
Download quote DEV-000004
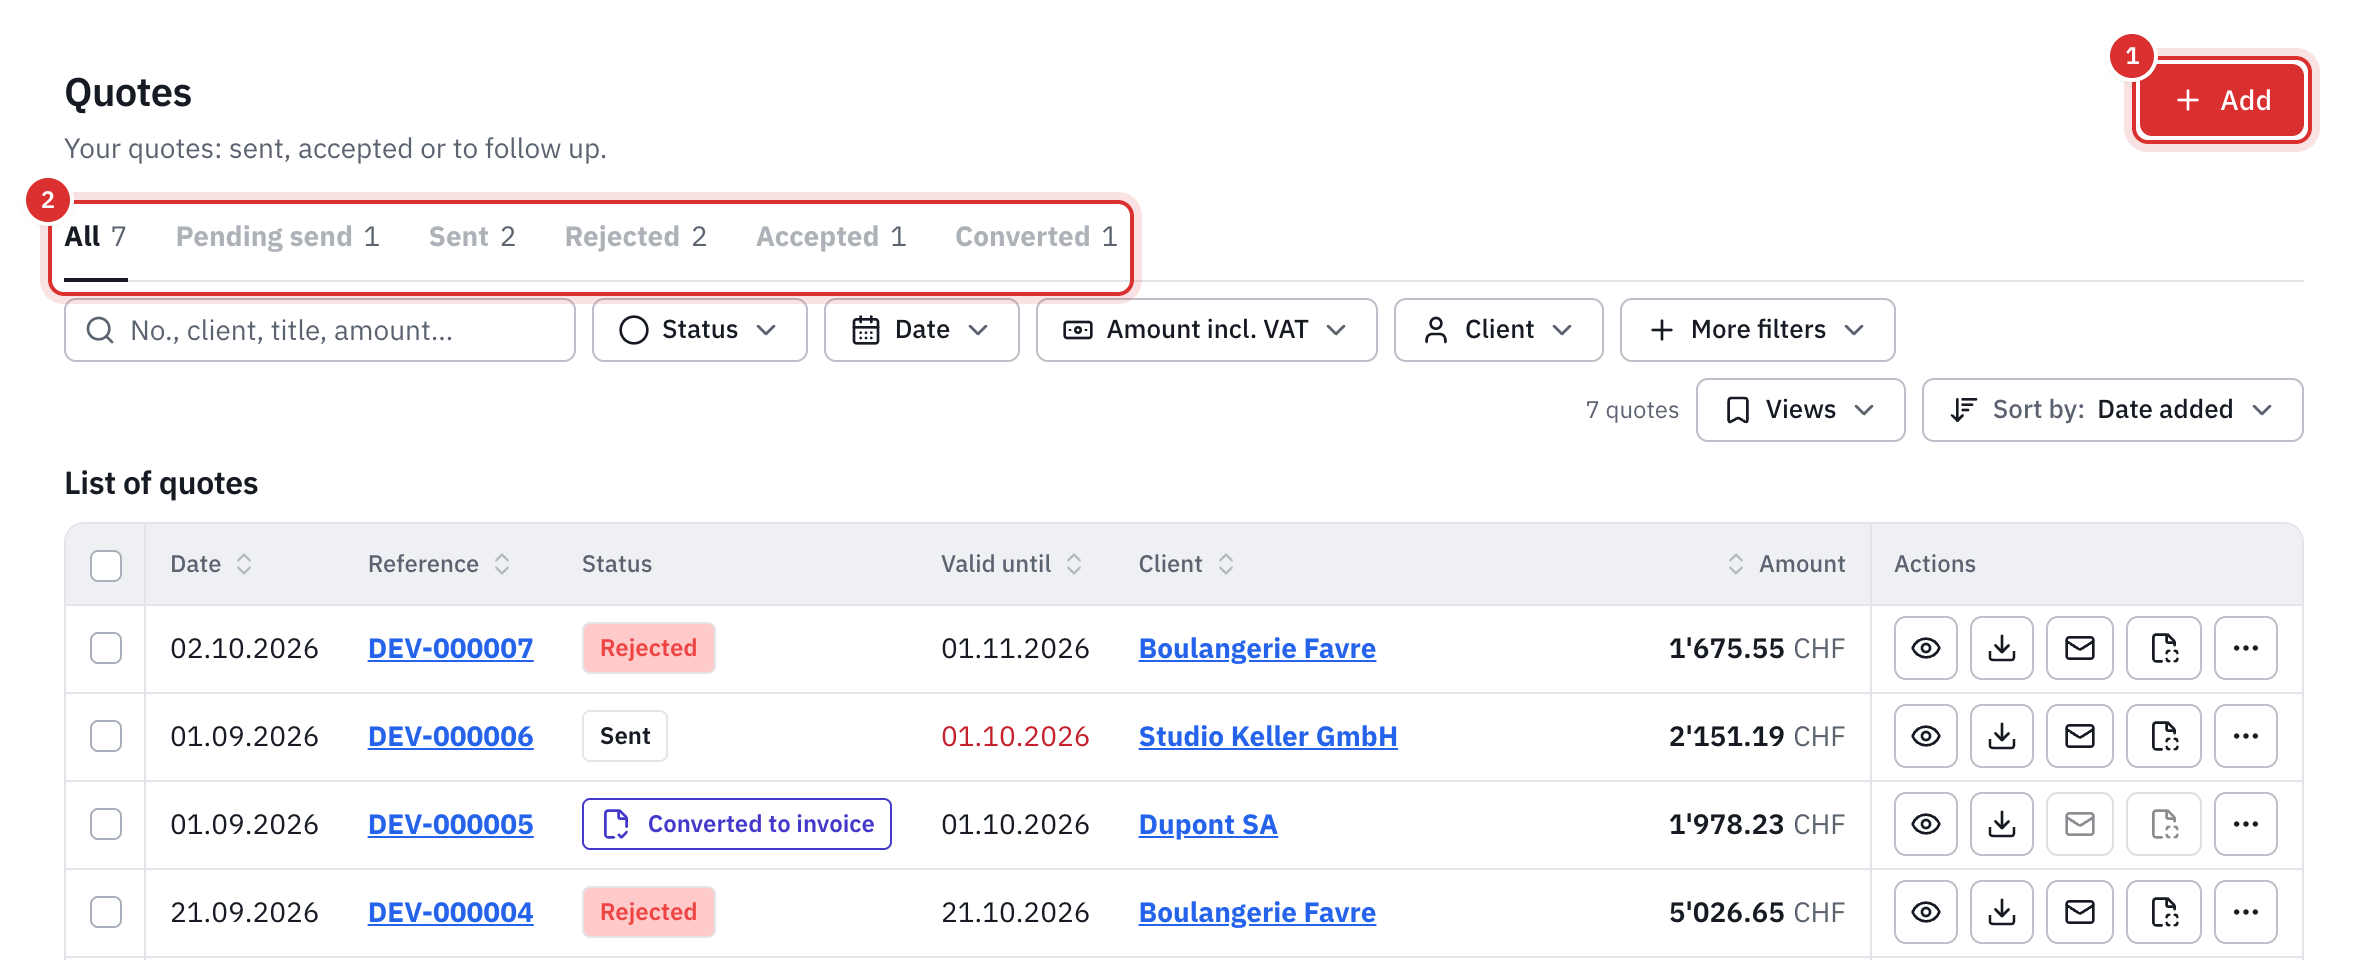point(2001,912)
